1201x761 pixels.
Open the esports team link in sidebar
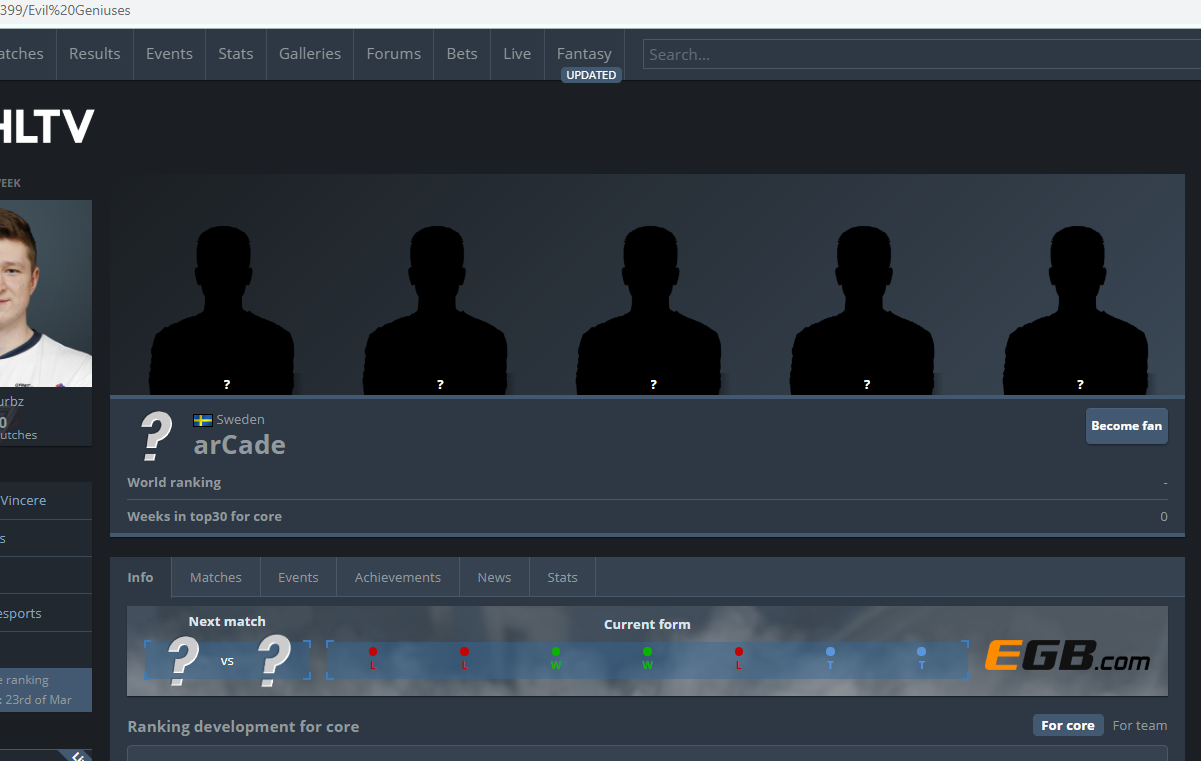(x=21, y=613)
